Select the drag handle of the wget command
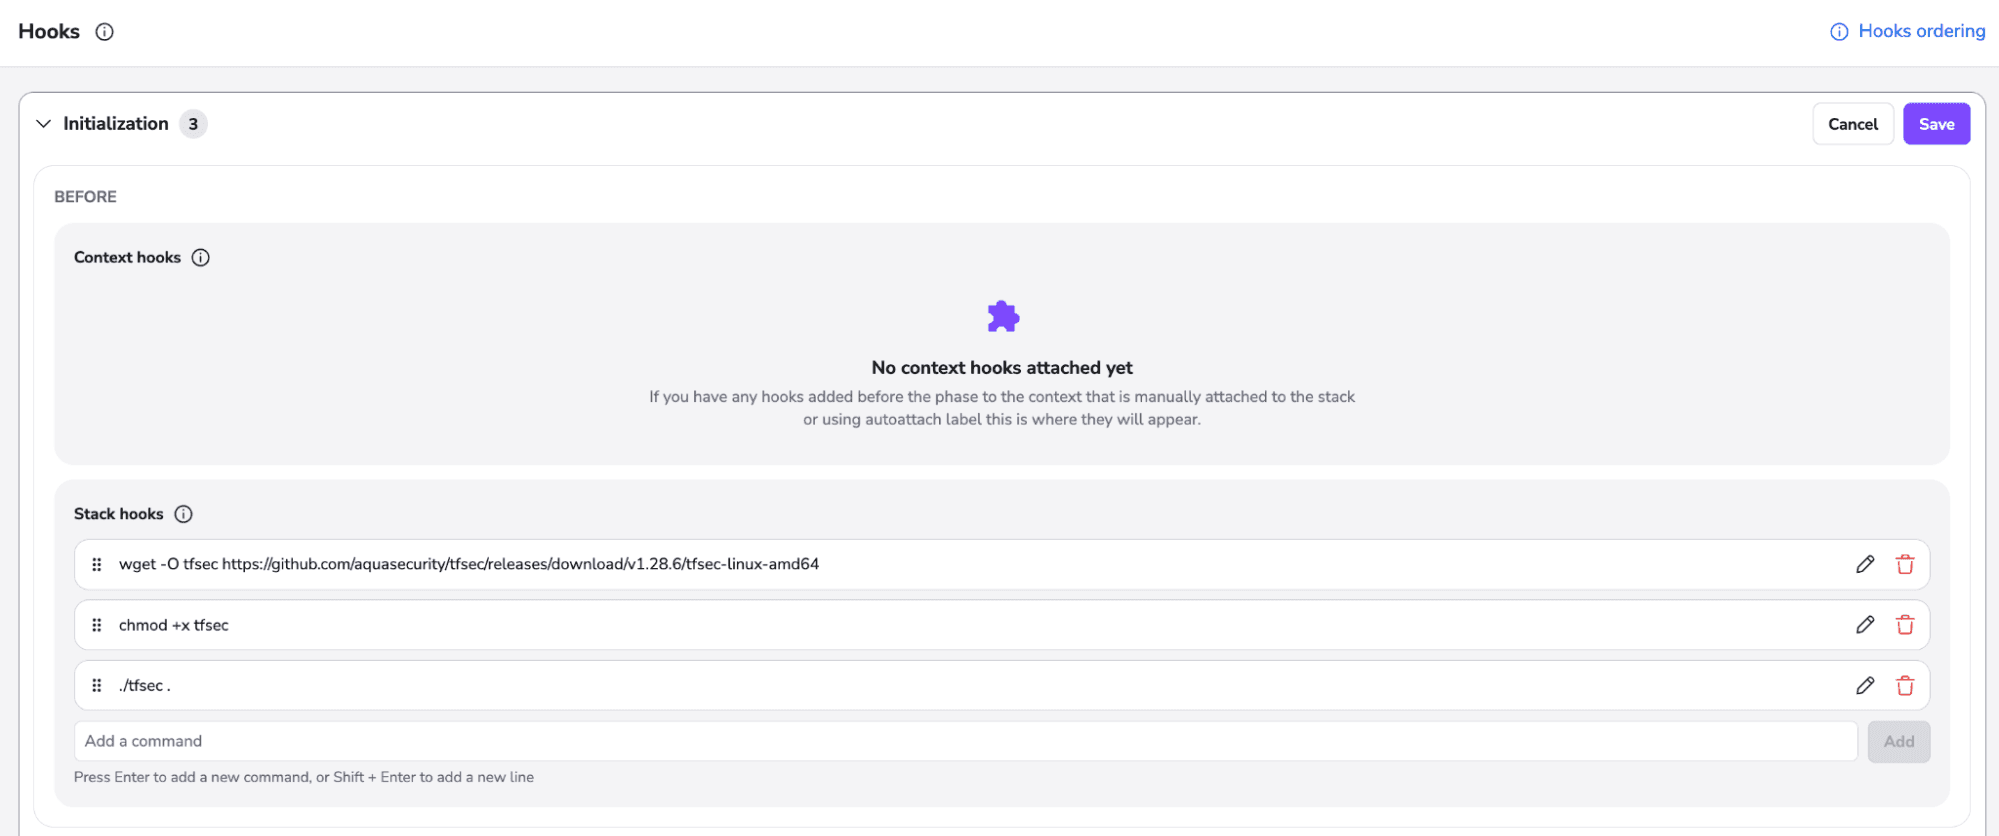 [x=97, y=564]
